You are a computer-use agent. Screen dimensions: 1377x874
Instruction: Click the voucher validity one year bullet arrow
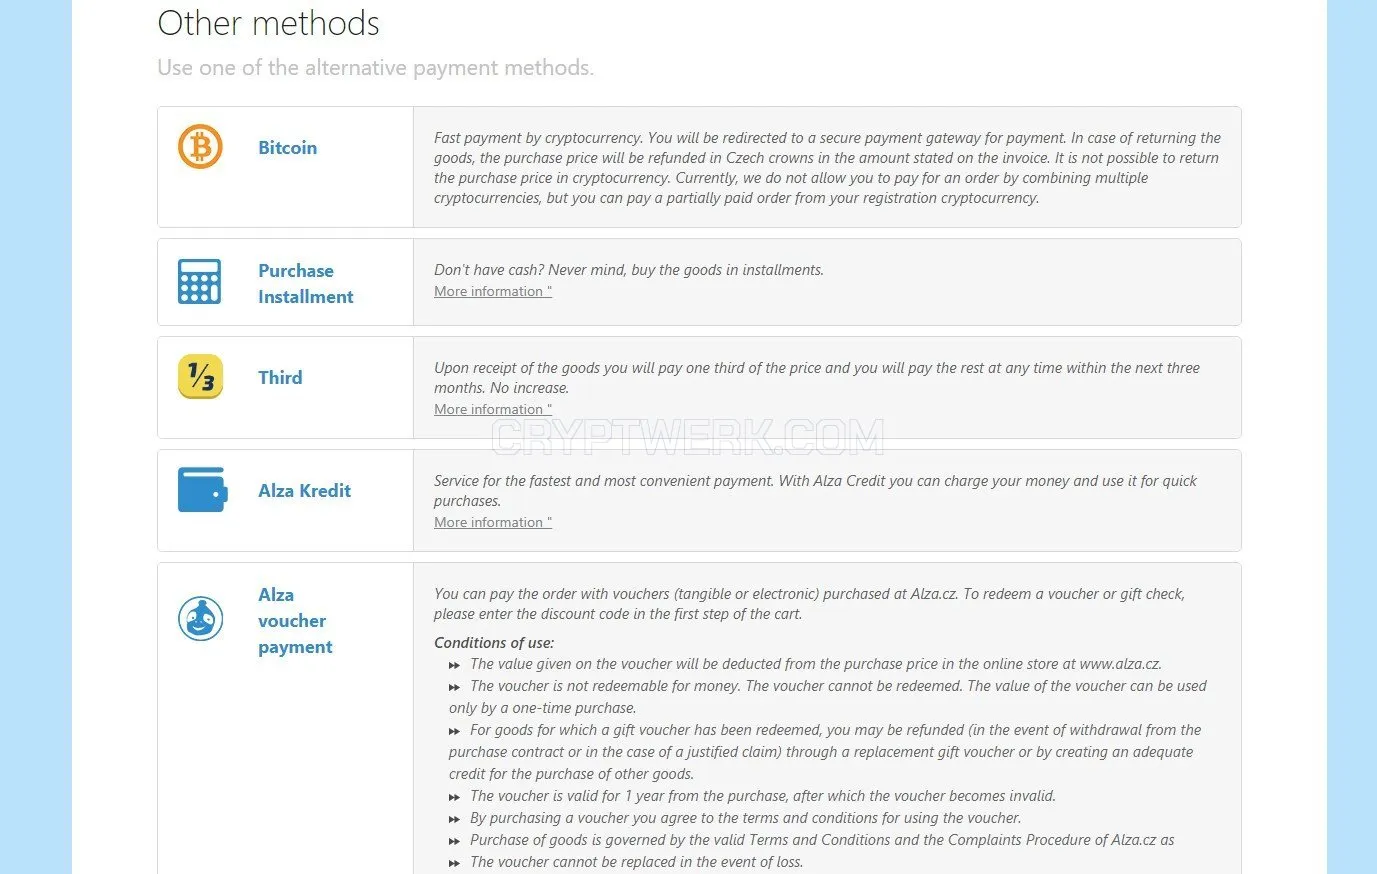[454, 797]
